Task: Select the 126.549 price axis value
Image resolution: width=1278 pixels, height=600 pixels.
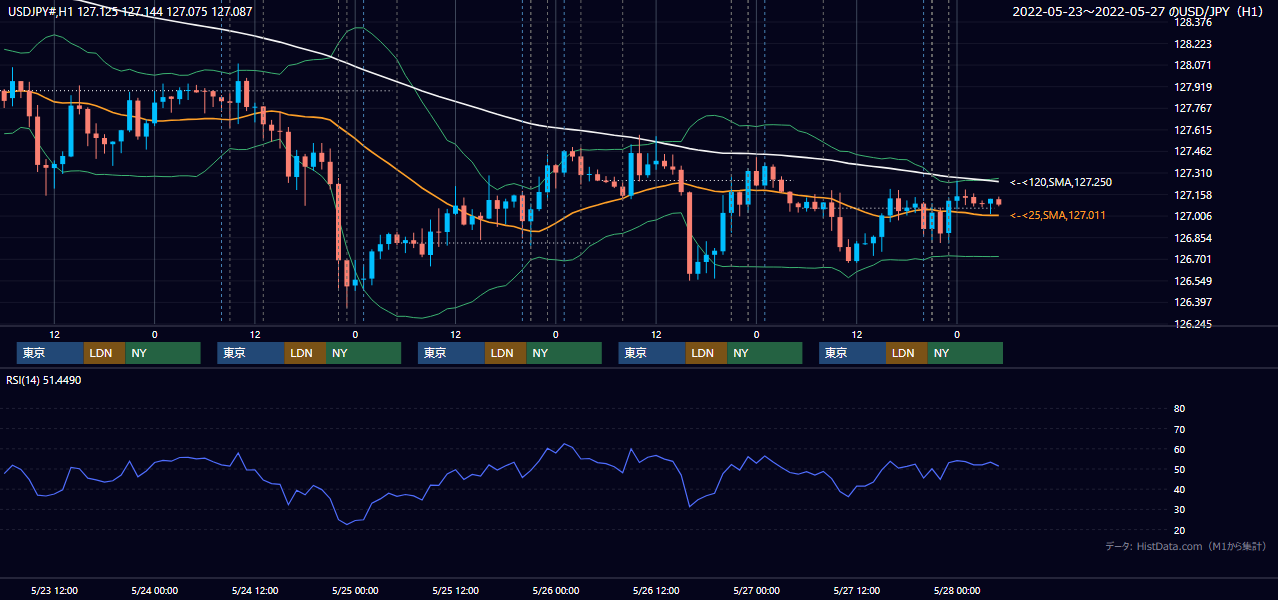Action: point(1193,281)
